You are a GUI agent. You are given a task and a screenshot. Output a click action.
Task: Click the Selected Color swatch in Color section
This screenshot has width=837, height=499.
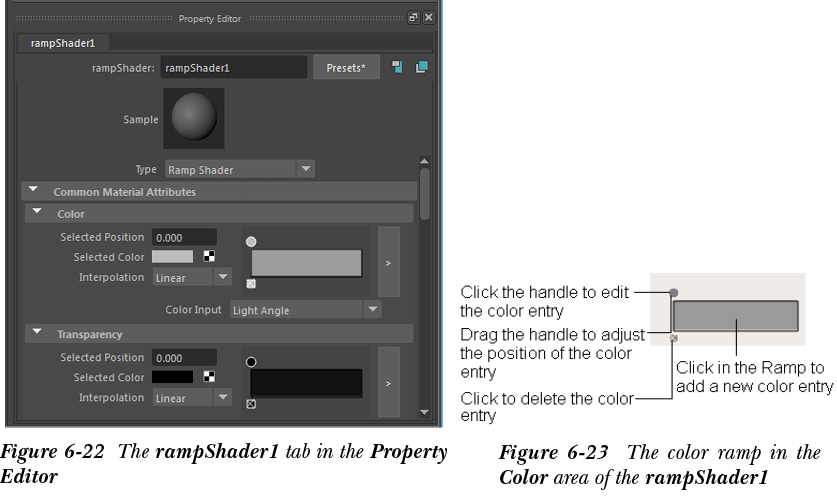coord(172,257)
